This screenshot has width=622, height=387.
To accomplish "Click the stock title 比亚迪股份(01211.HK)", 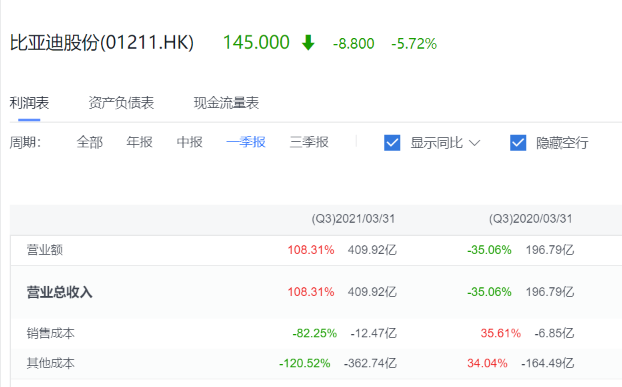I will [x=102, y=42].
